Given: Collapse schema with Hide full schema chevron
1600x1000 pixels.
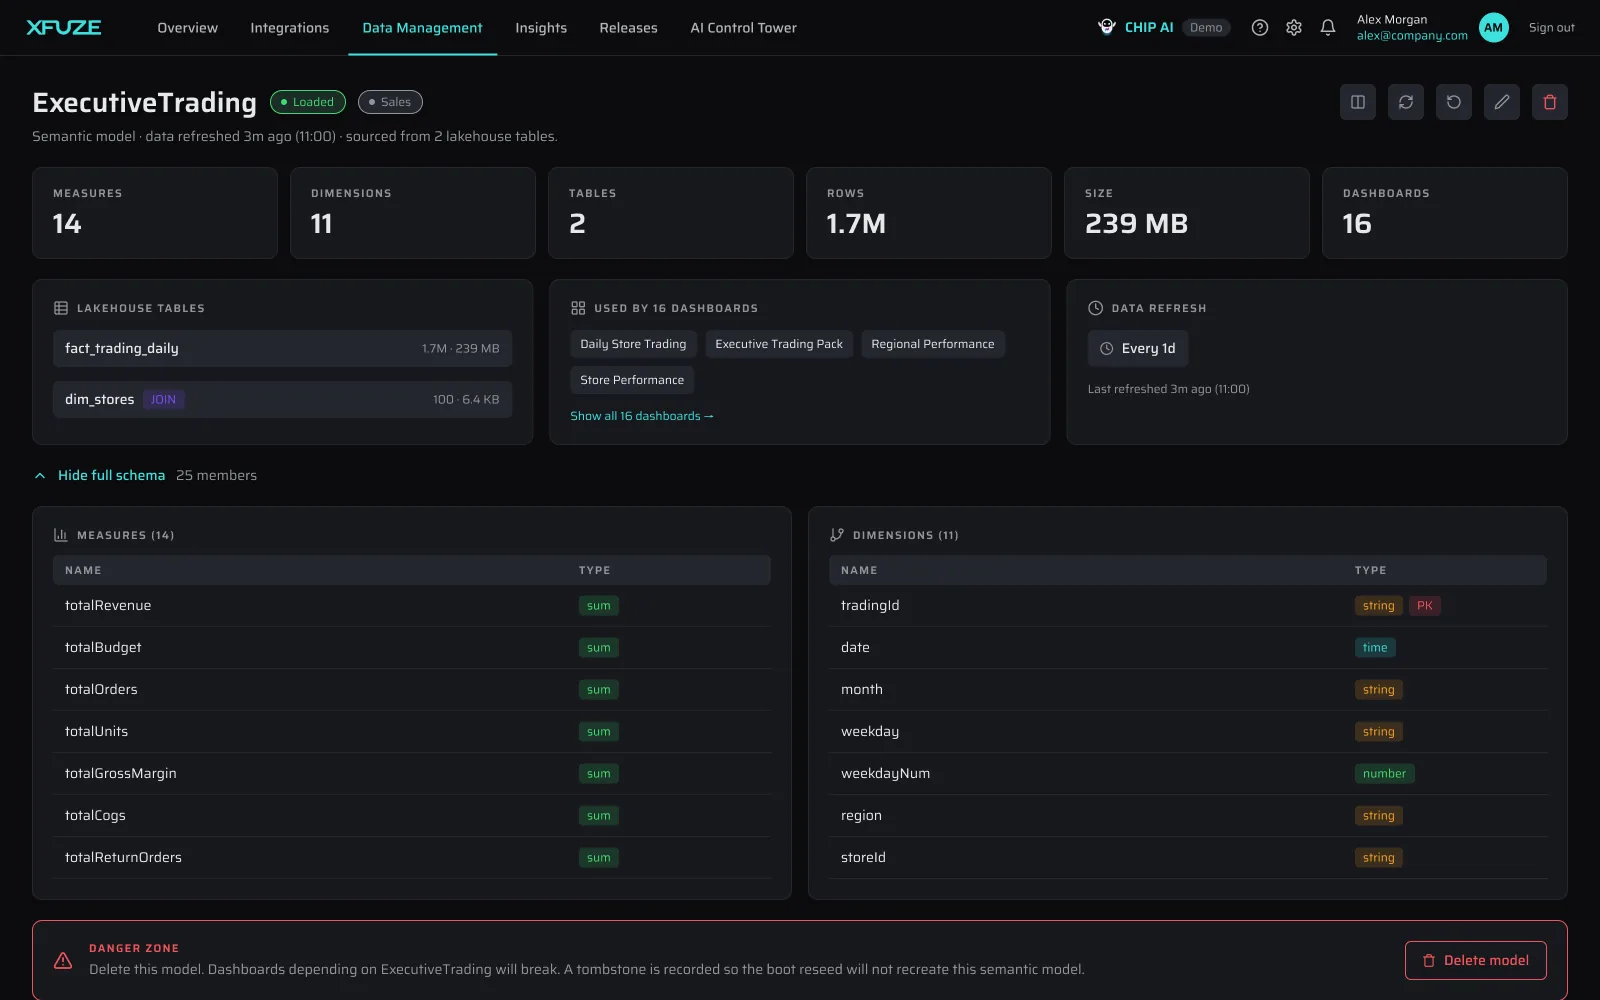Looking at the screenshot, I should tap(40, 476).
